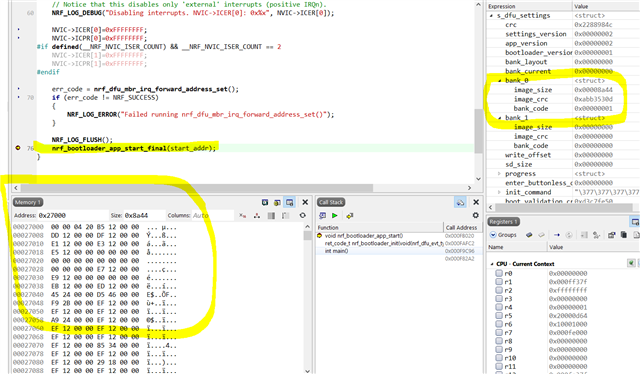Viewport: 640px width, 374px height.
Task: Click the grey columns icon in Memory toolbar
Action: [x=271, y=216]
